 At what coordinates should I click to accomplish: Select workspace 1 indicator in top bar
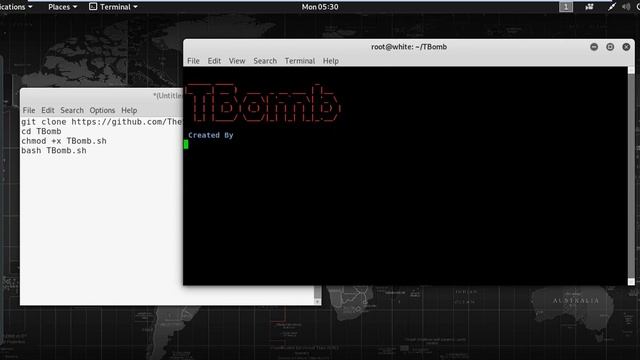566,7
